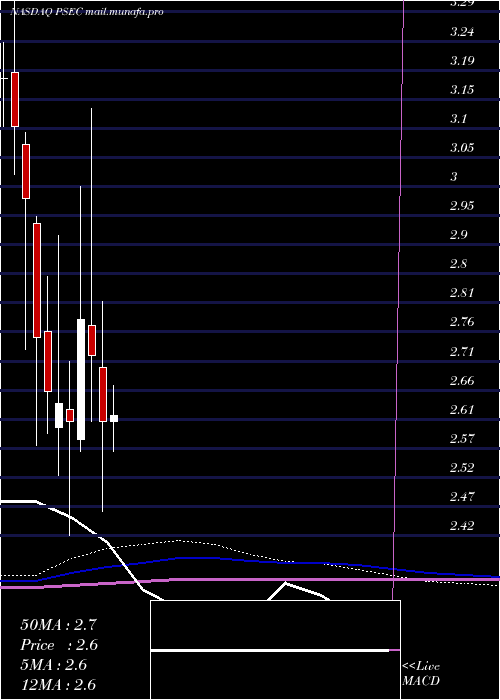Viewport: 500px width, 700px height.
Task: Select the 2.52 price axis label
Action: click(x=462, y=467)
